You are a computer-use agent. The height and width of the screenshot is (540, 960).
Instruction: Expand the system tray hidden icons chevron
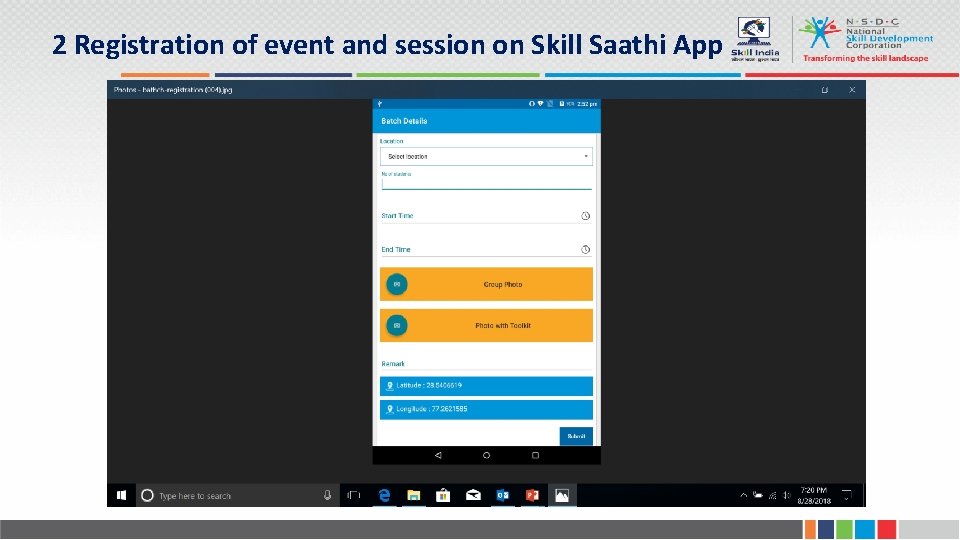[x=743, y=495]
